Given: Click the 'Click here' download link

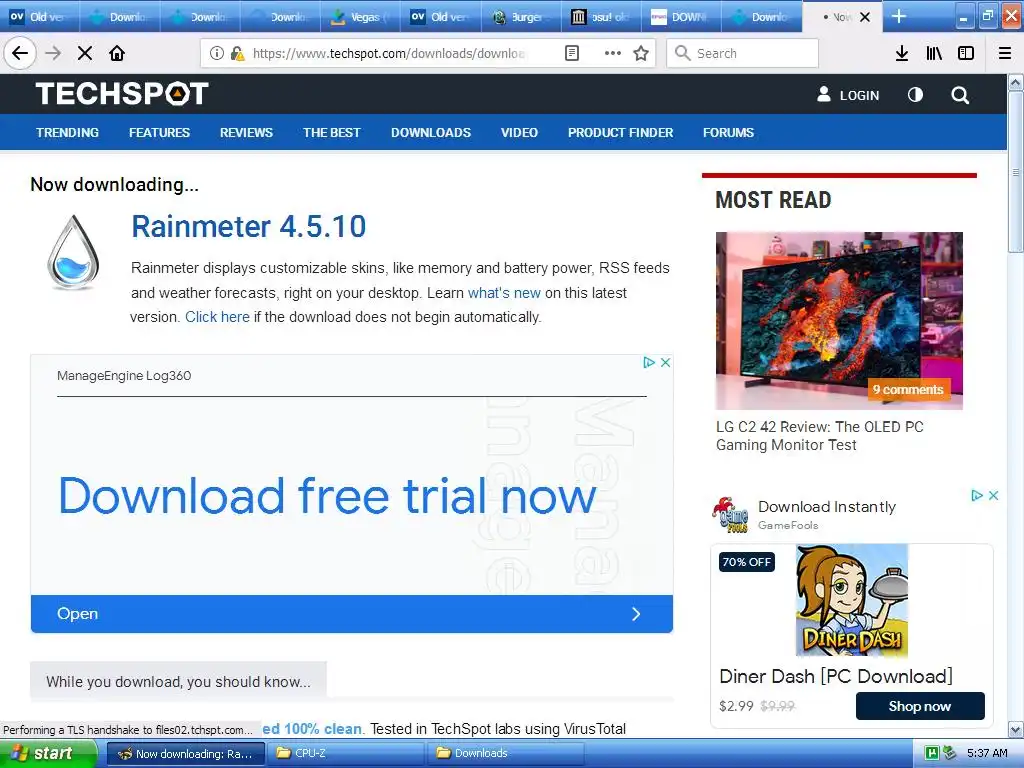Looking at the screenshot, I should click(217, 317).
